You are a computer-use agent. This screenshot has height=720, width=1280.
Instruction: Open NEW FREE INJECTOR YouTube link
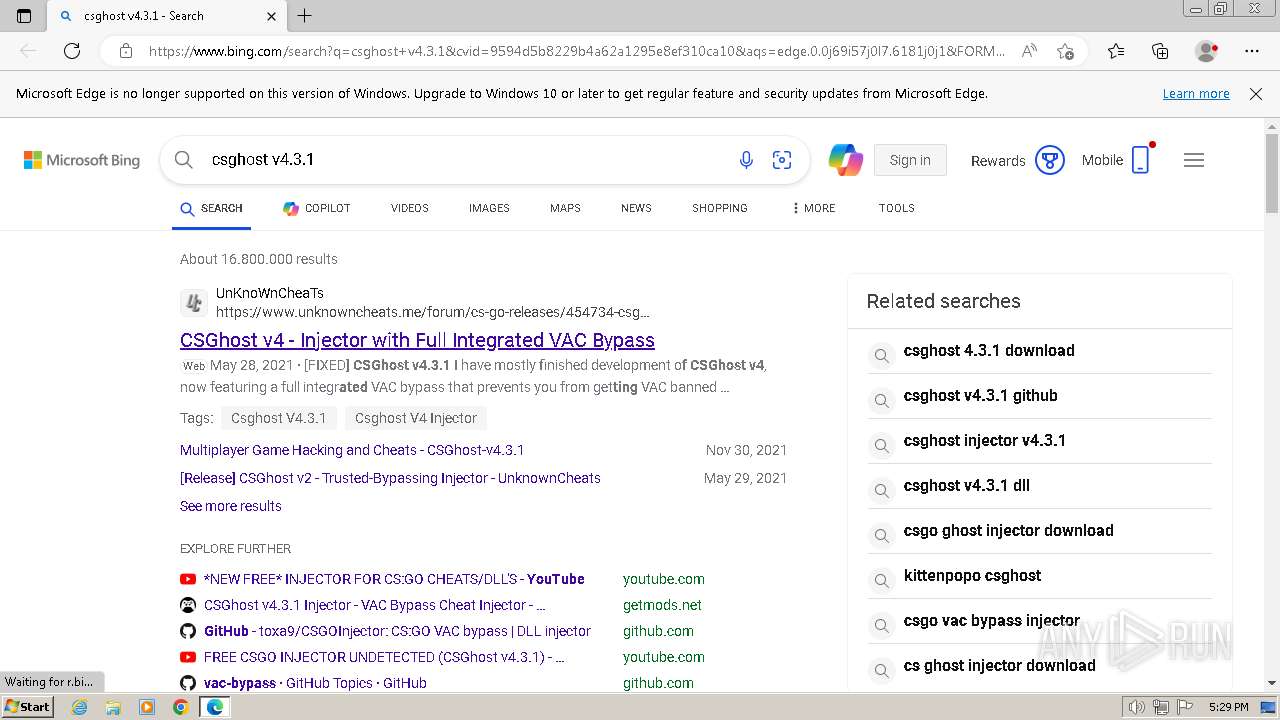click(394, 579)
